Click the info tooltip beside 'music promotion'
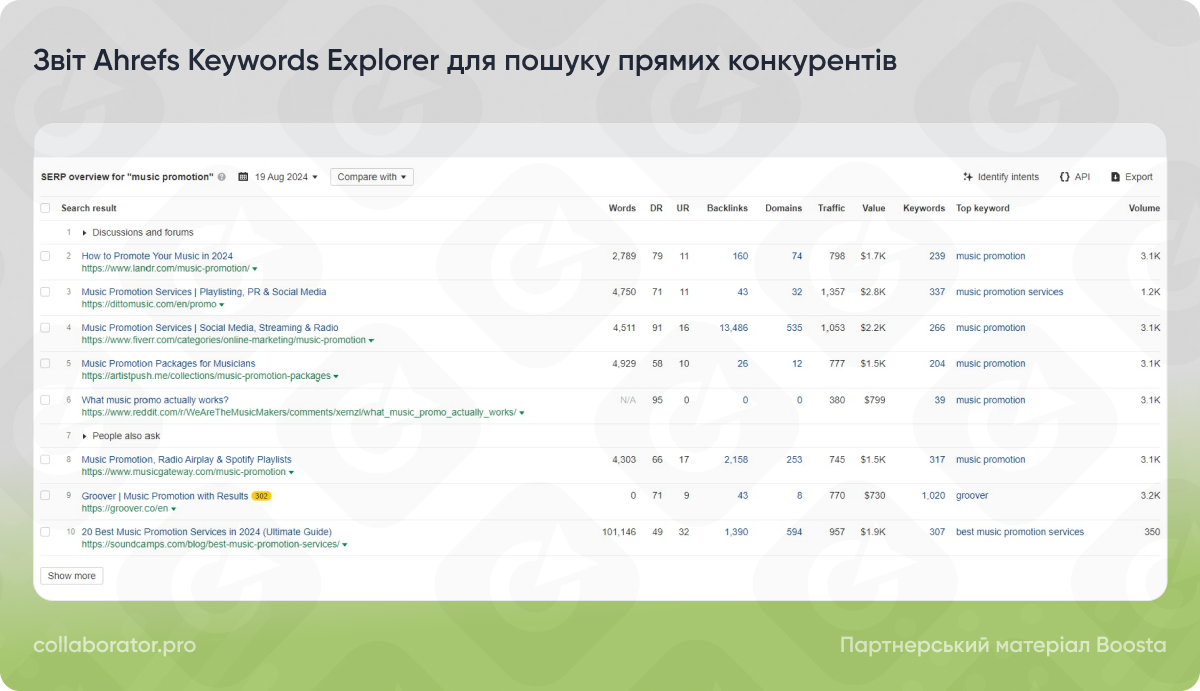The width and height of the screenshot is (1200, 691). (x=221, y=176)
